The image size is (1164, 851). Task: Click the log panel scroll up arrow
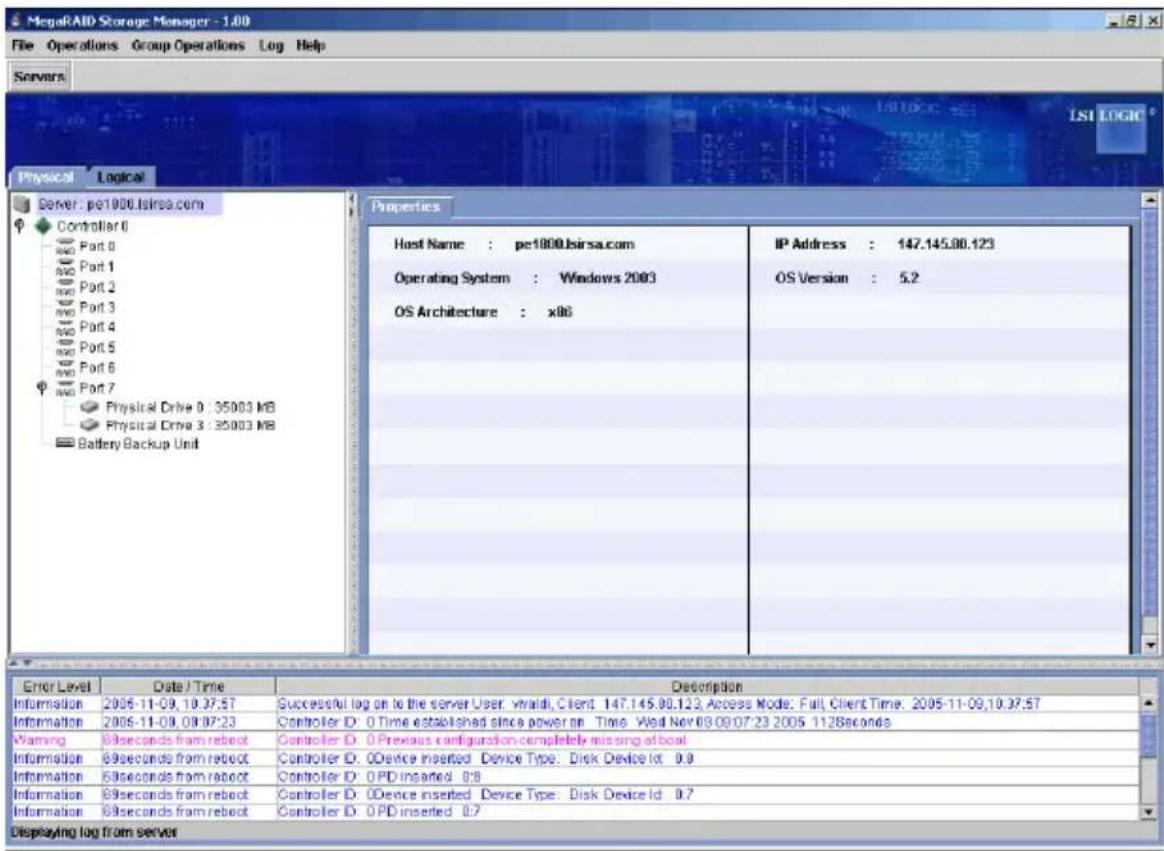click(x=1149, y=704)
